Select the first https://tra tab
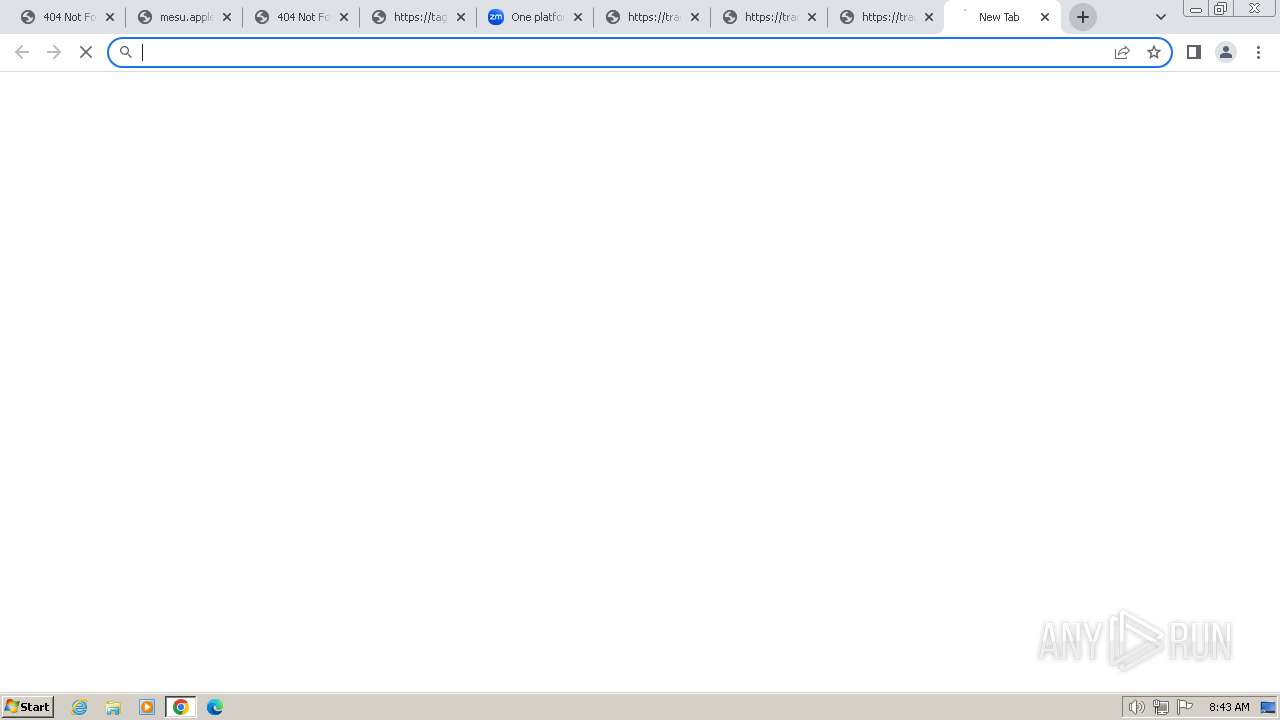 click(652, 17)
